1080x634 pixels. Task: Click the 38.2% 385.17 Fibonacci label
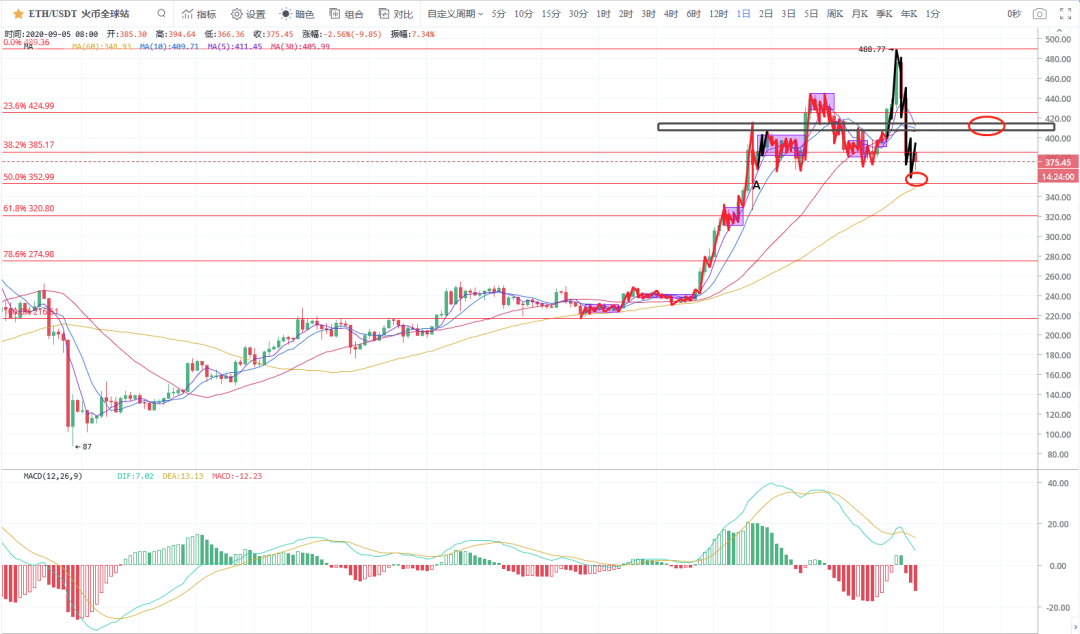click(x=29, y=145)
